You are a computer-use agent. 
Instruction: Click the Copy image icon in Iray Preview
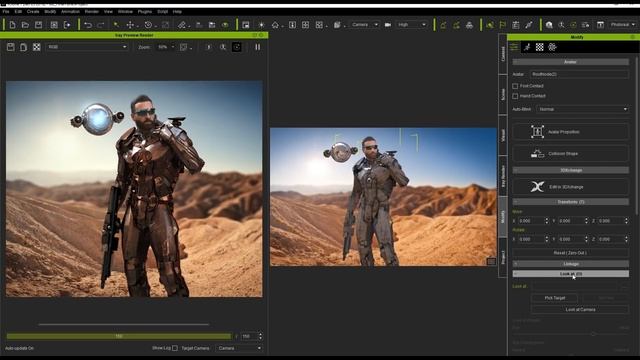[24, 47]
